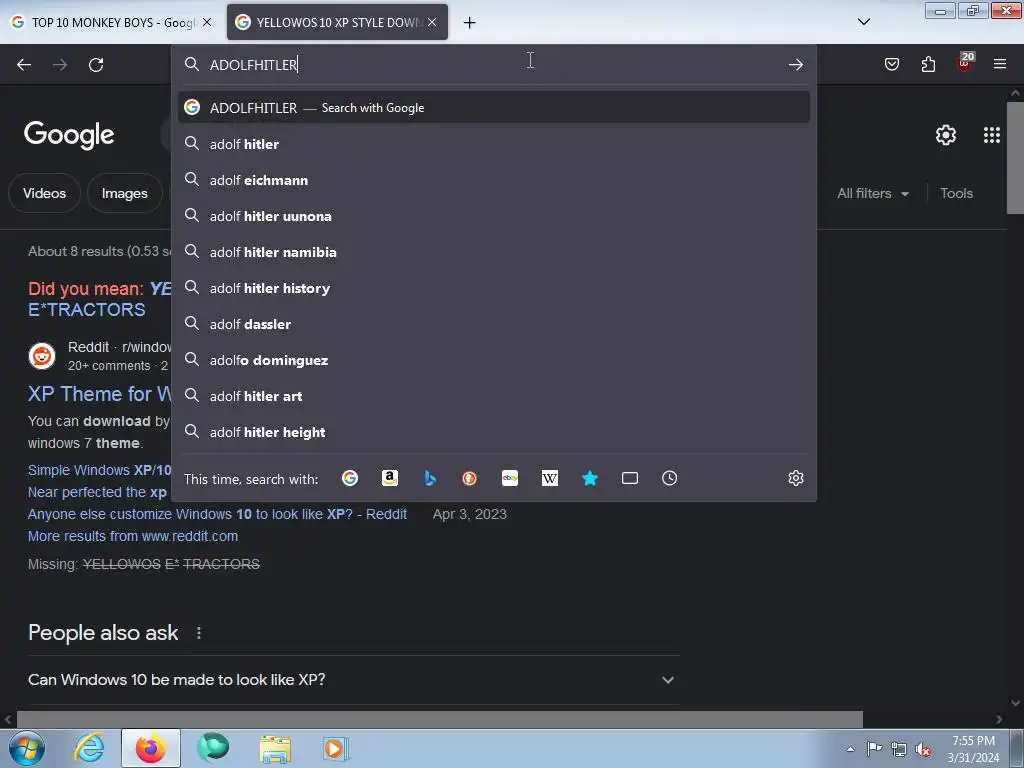
Task: Open the Google apps grid
Action: [991, 135]
